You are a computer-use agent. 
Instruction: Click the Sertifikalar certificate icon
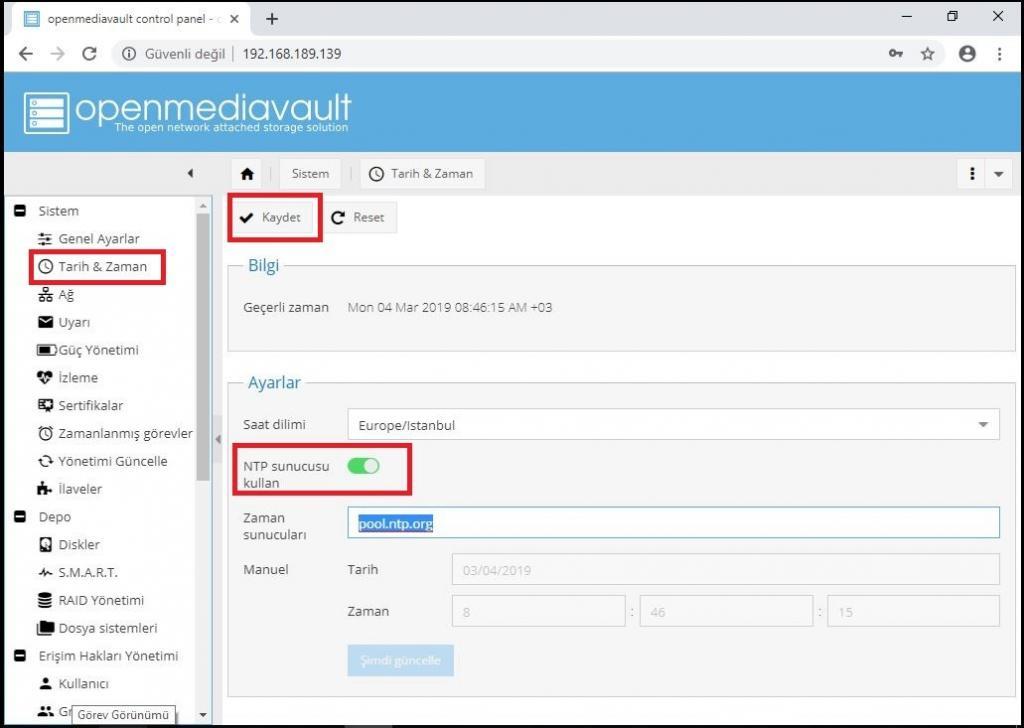tap(45, 405)
